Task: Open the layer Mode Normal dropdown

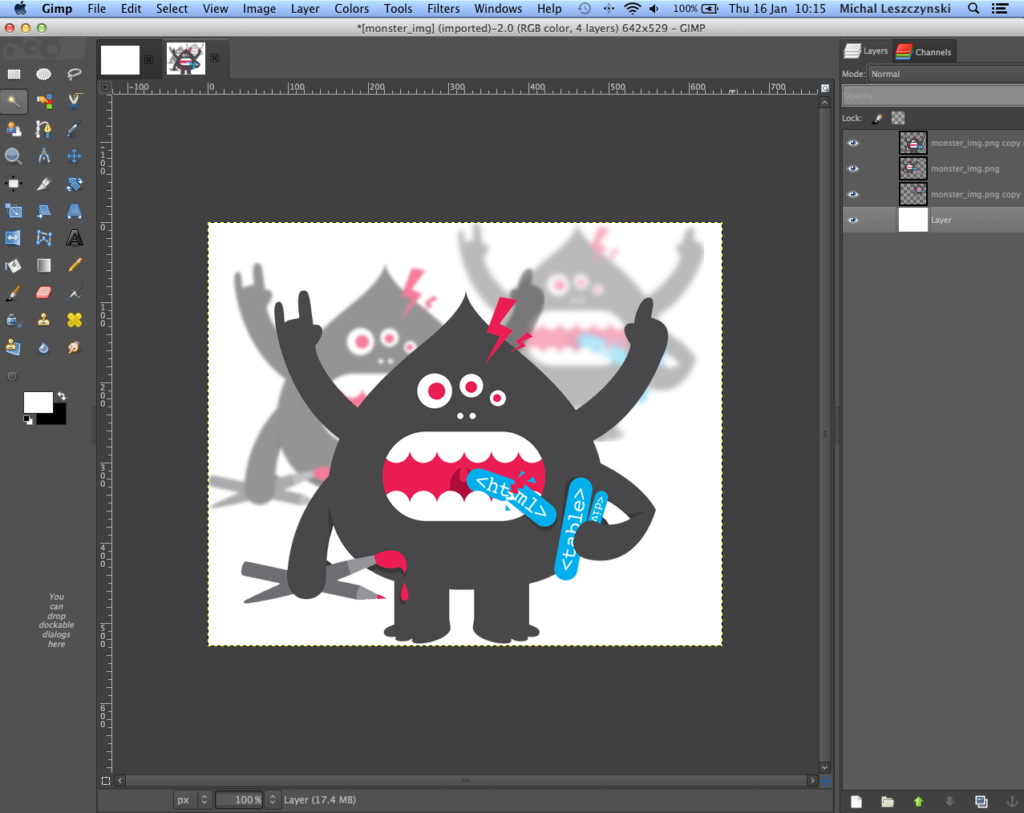Action: pos(946,74)
